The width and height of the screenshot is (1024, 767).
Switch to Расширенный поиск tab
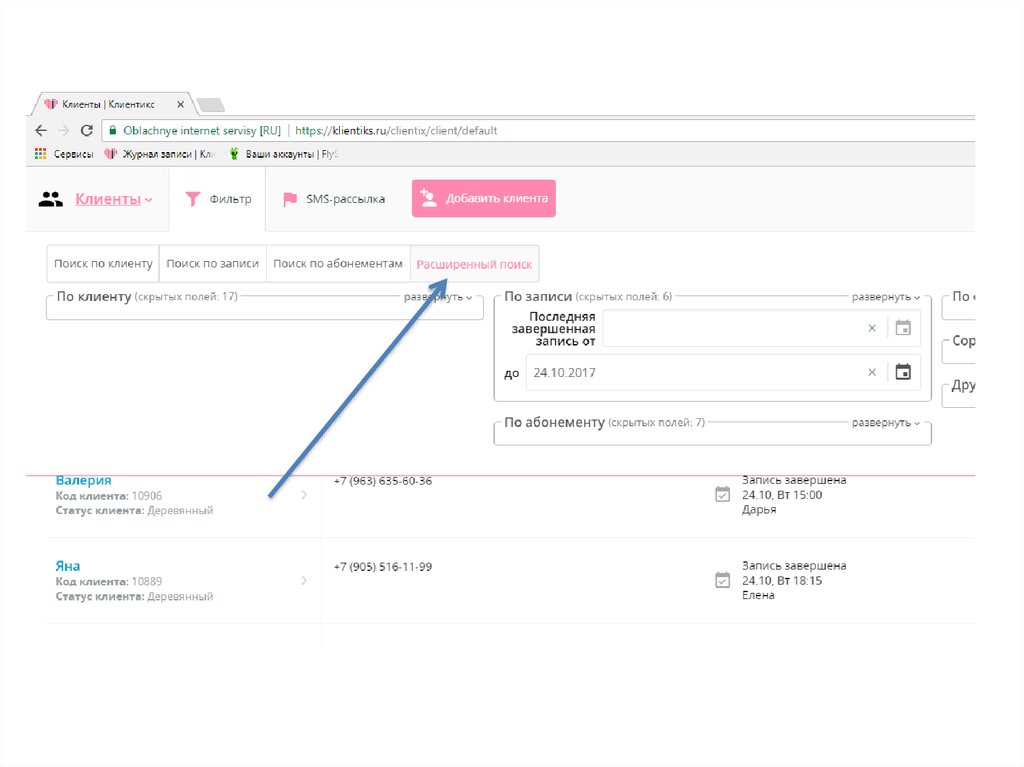click(x=475, y=264)
